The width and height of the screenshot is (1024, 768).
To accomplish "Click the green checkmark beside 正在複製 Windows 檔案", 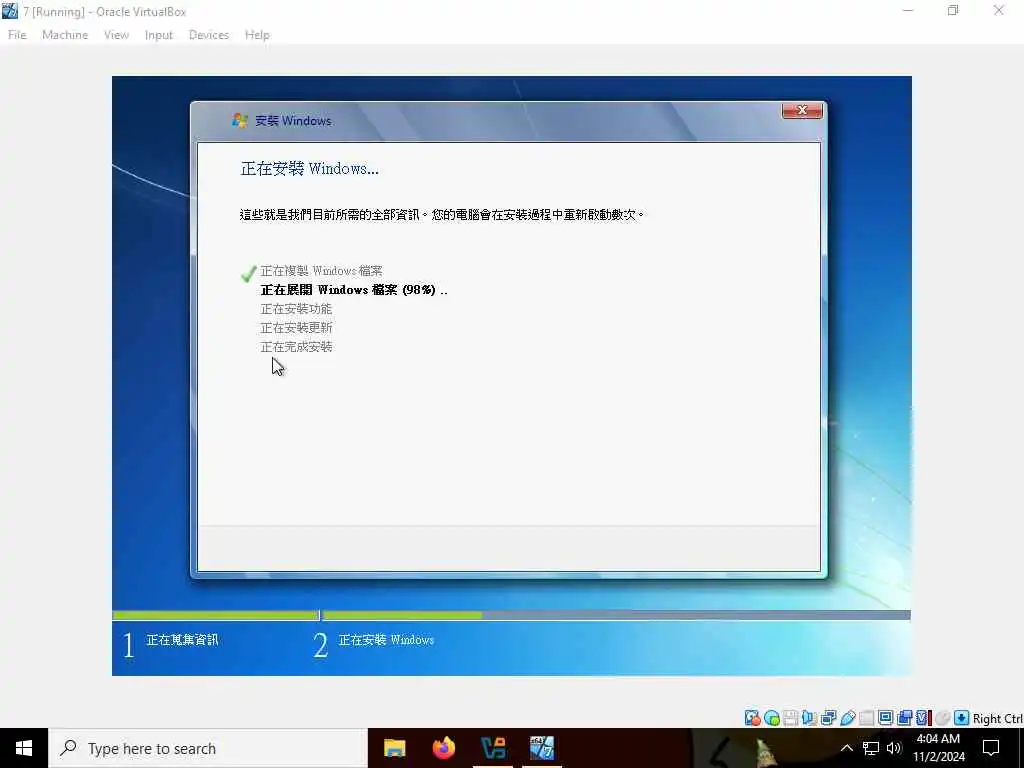I will (248, 273).
